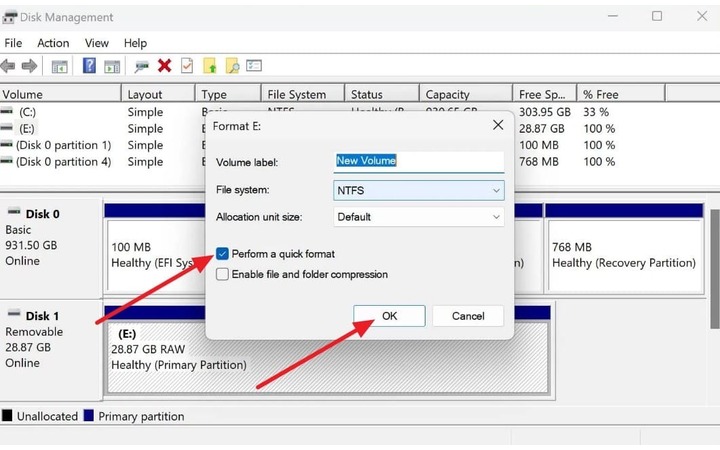Click the list settings toolbar icon
The width and height of the screenshot is (720, 450).
254,66
